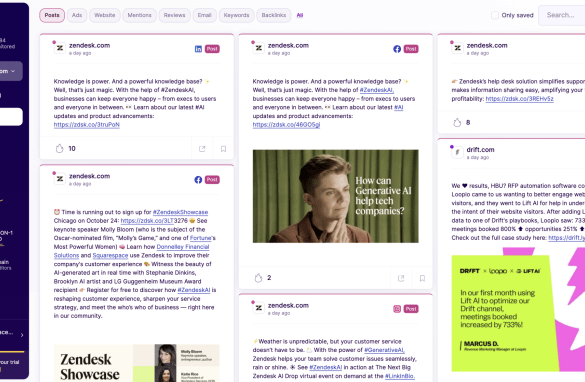585x382 pixels.
Task: Click Post badge on Zendesk Showcase post
Action: [212, 179]
